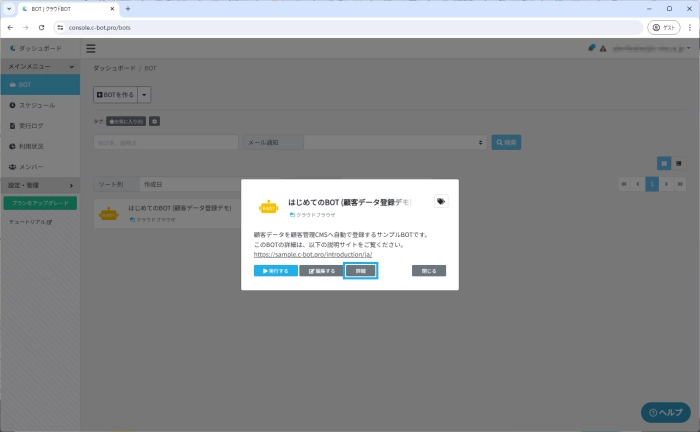Switch to grid view display

point(663,162)
